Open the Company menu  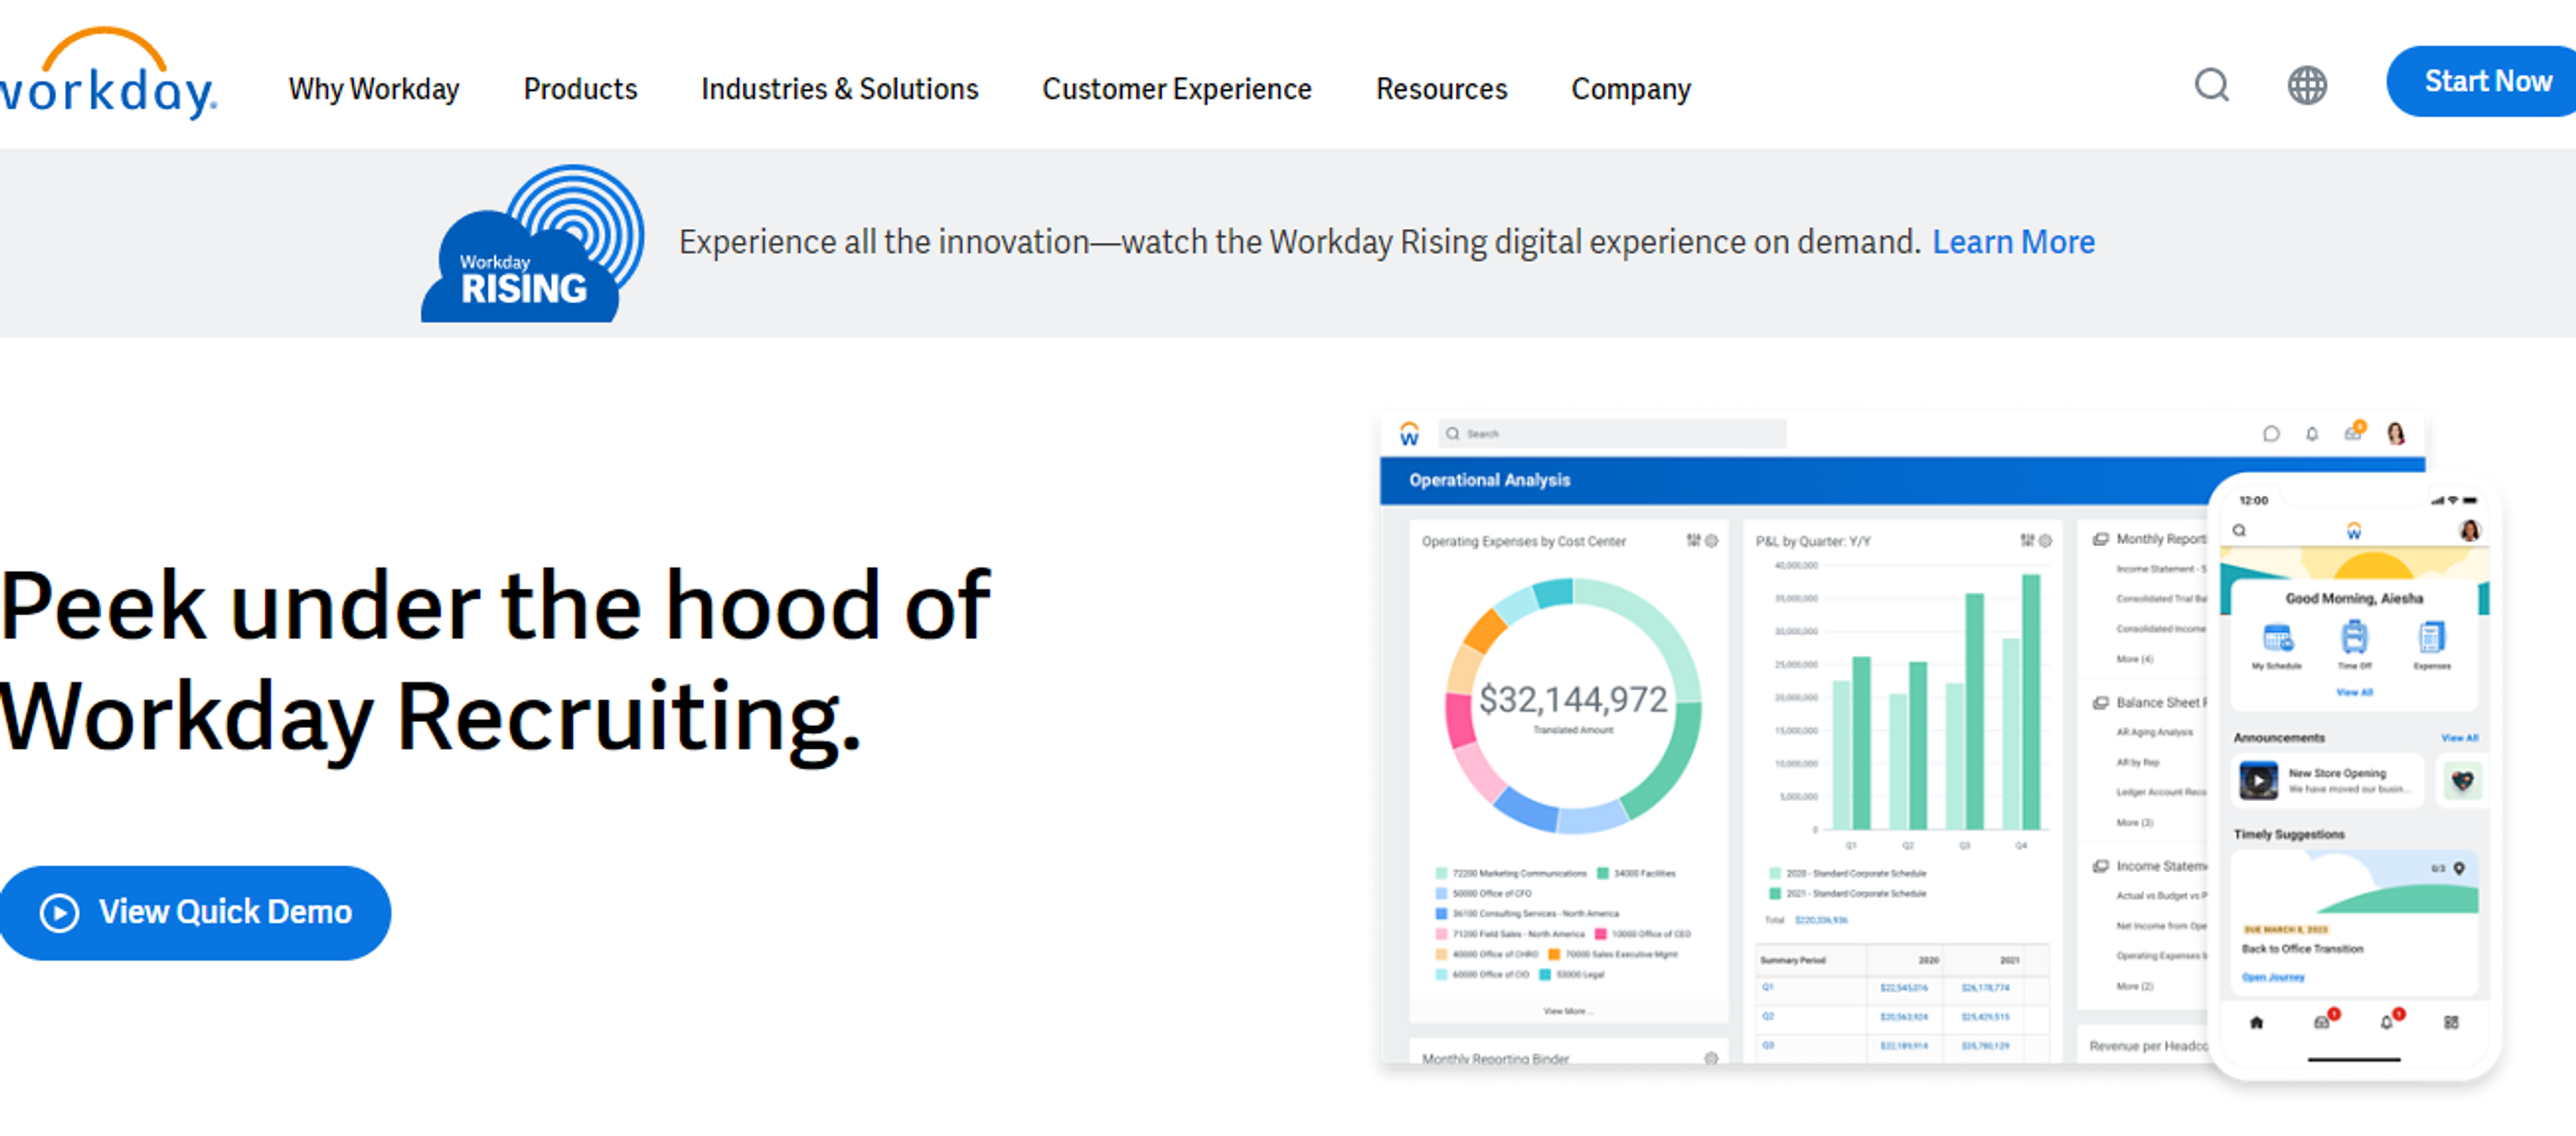1630,89
